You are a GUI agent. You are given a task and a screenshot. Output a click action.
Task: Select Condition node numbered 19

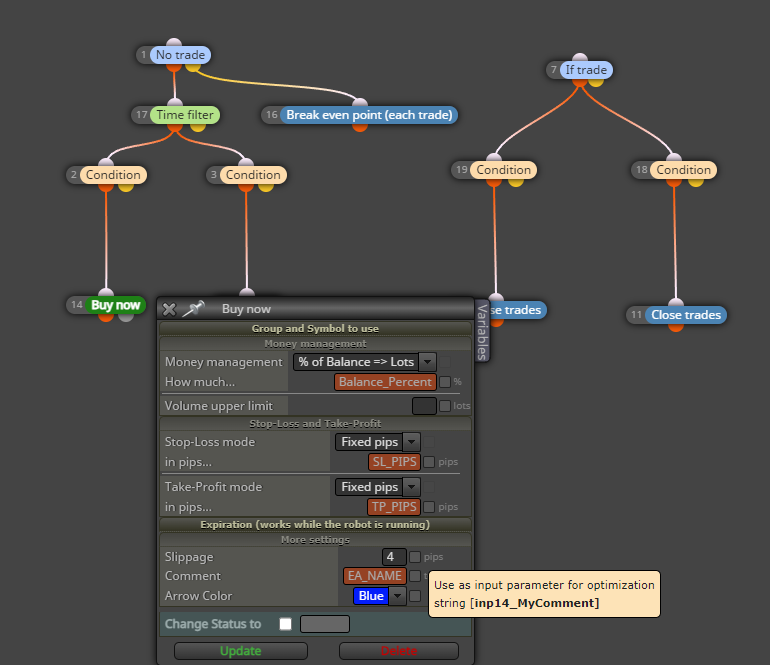tap(503, 170)
